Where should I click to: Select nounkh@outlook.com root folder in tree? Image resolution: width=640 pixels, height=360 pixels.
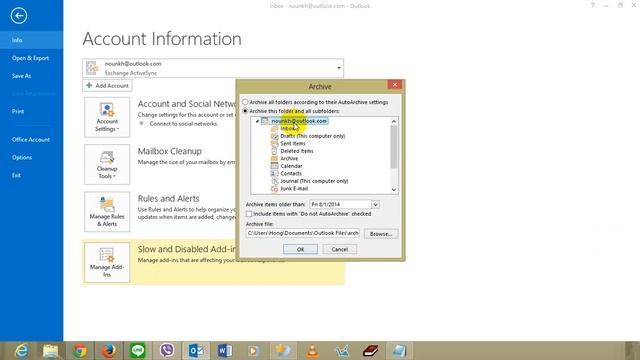point(299,121)
